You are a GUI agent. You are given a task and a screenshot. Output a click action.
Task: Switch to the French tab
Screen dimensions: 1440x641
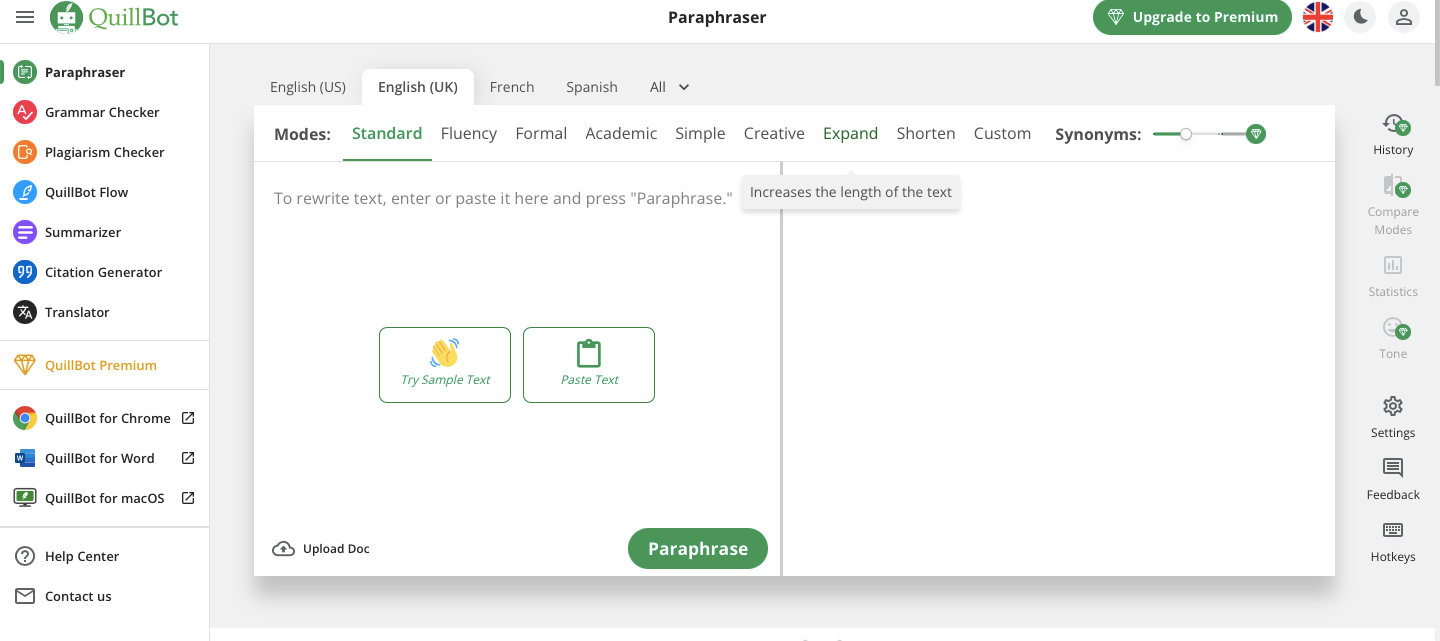pyautogui.click(x=512, y=87)
